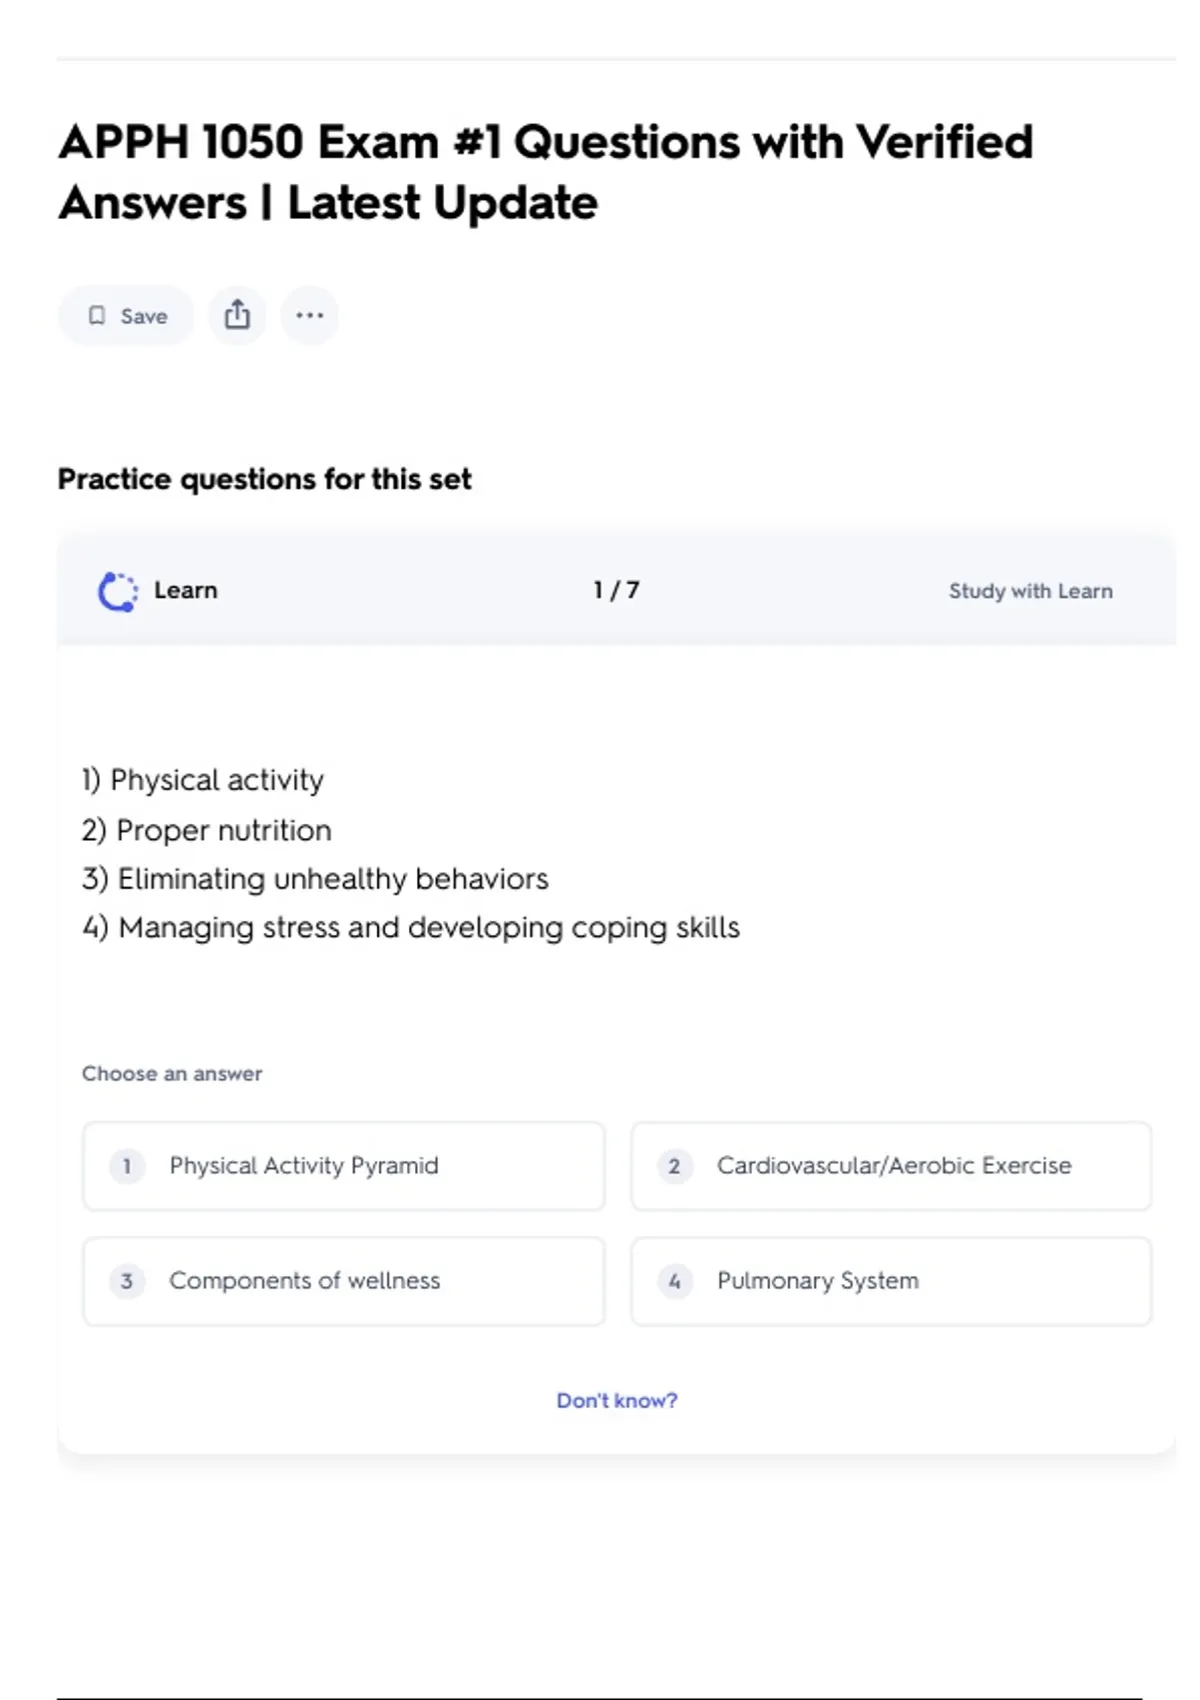This screenshot has width=1200, height=1700.
Task: Click the 1 / 7 question progress counter
Action: (616, 590)
